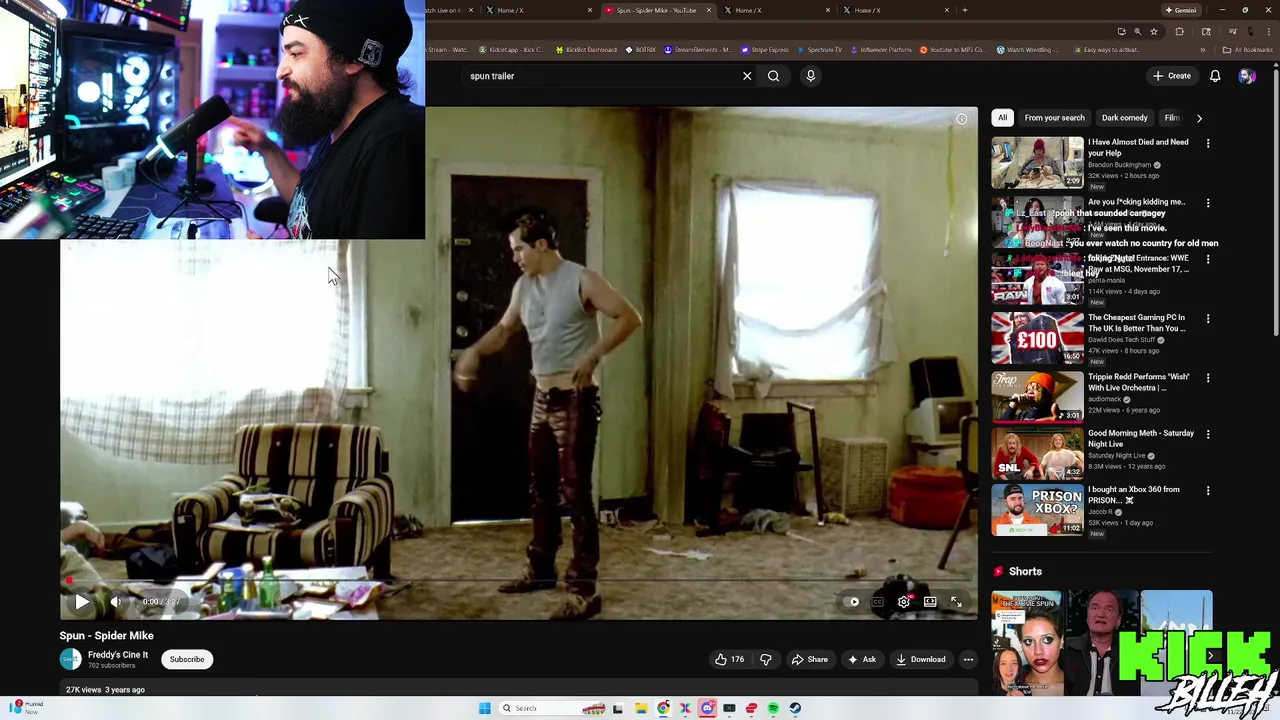Open options for 'Are you f*cking kidding me' video

1208,203
